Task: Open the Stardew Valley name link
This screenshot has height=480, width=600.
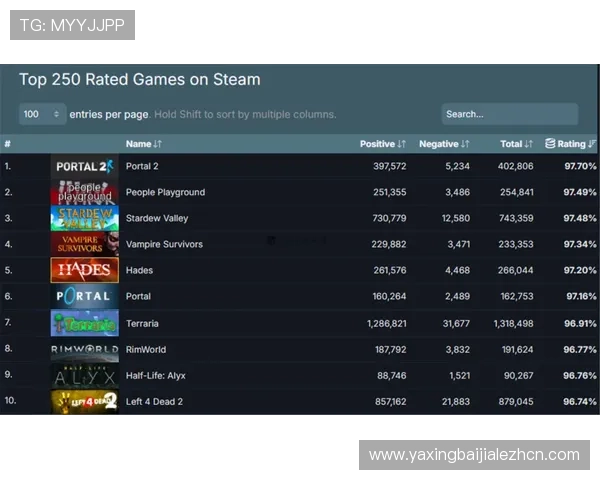Action: (157, 218)
